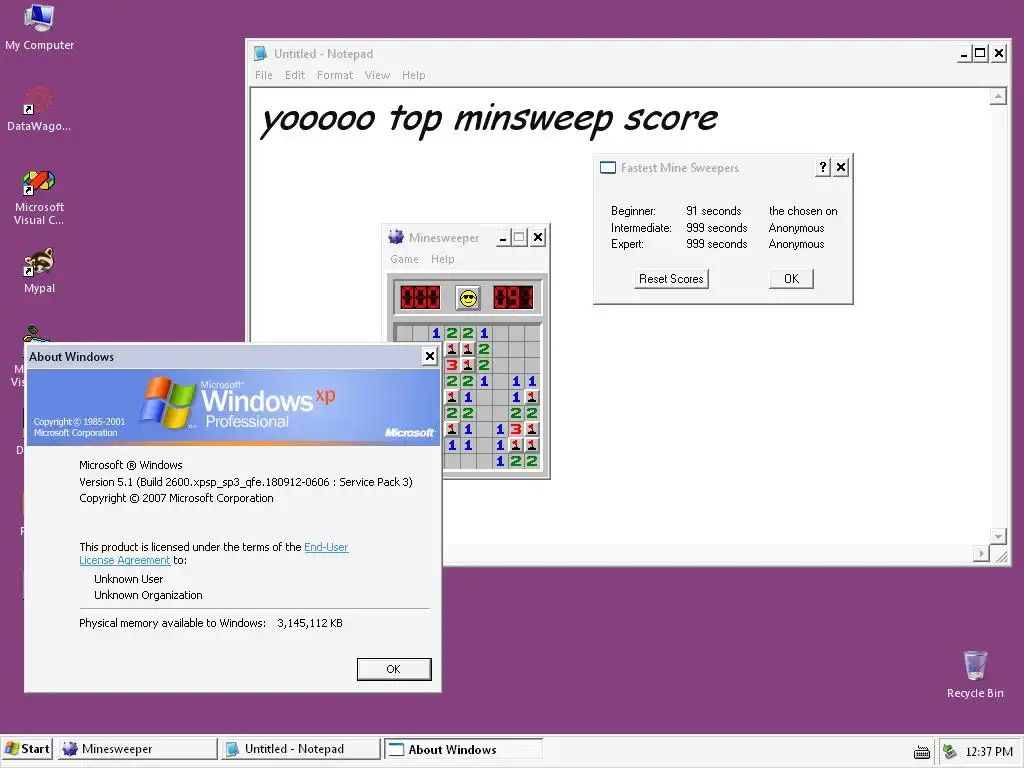Switch to Untitled - Notepad taskbar button
This screenshot has width=1024, height=768.
tap(300, 749)
